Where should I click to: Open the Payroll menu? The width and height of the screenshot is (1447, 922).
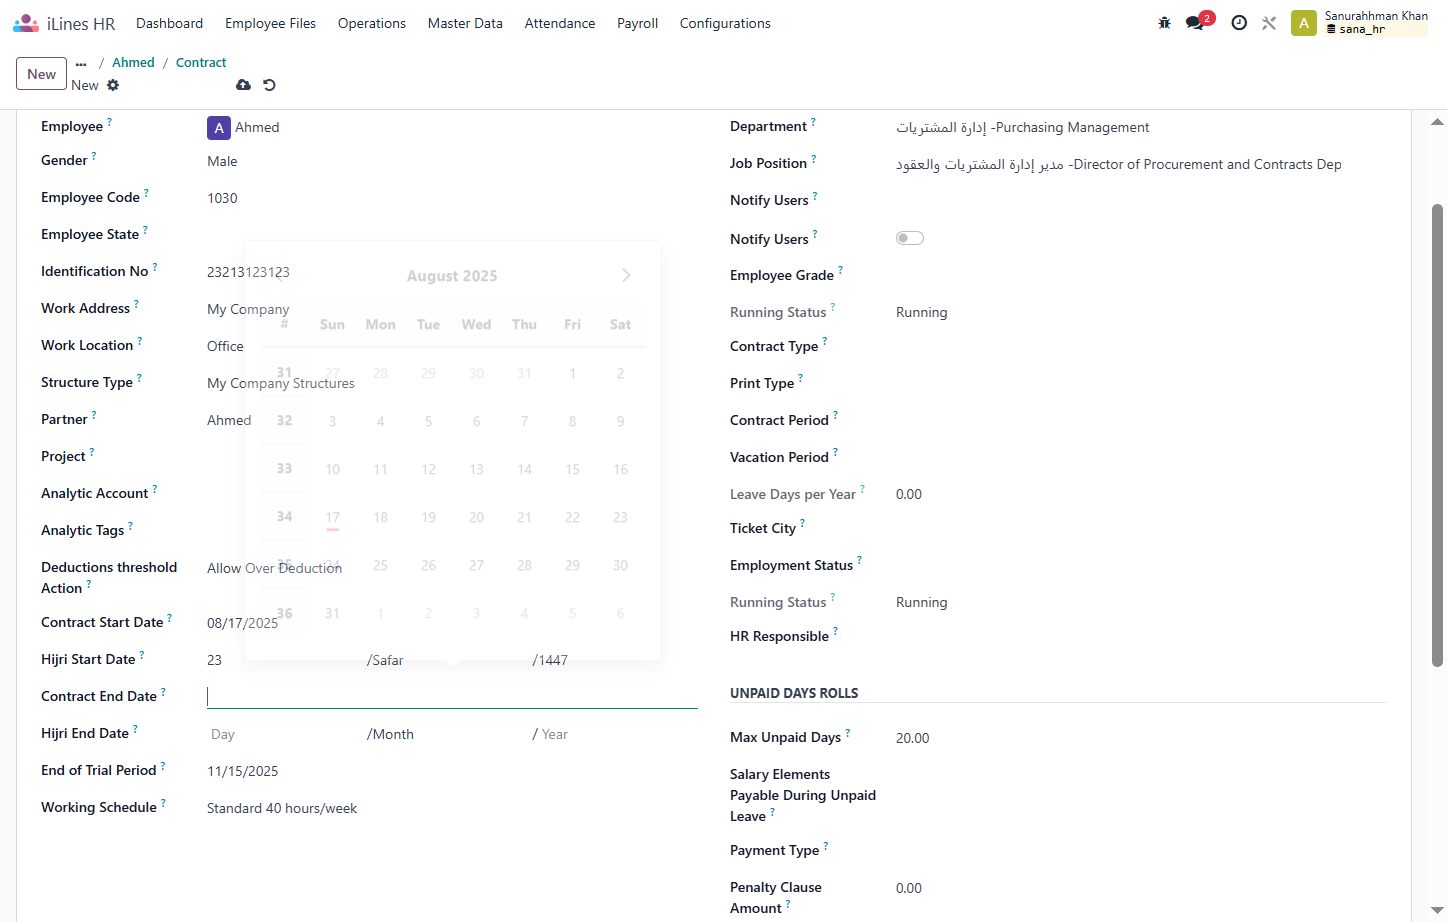tap(637, 23)
